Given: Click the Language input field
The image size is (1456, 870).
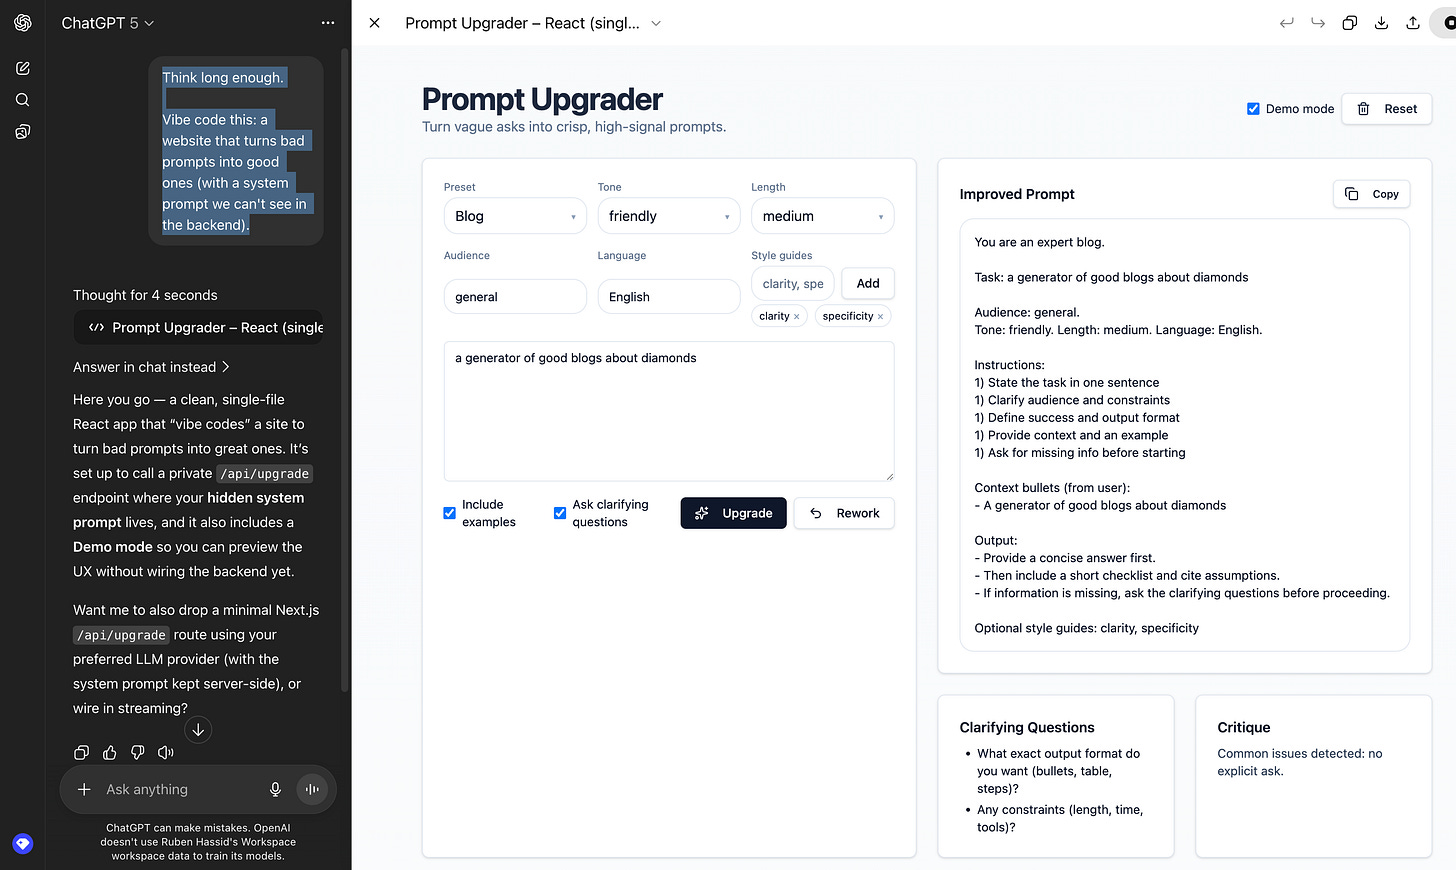Looking at the screenshot, I should point(669,297).
